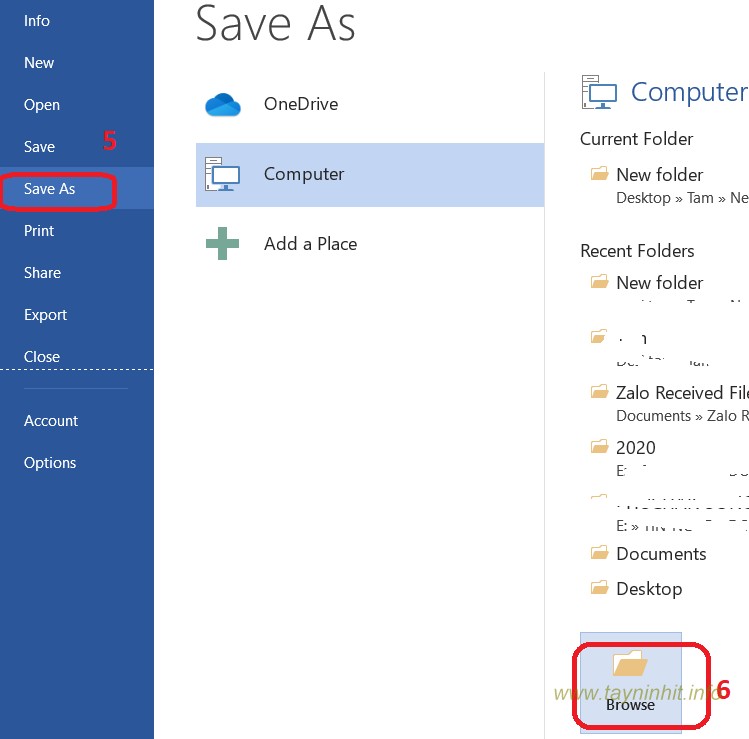
Task: Click the folder icon beside 2020
Action: (x=600, y=447)
